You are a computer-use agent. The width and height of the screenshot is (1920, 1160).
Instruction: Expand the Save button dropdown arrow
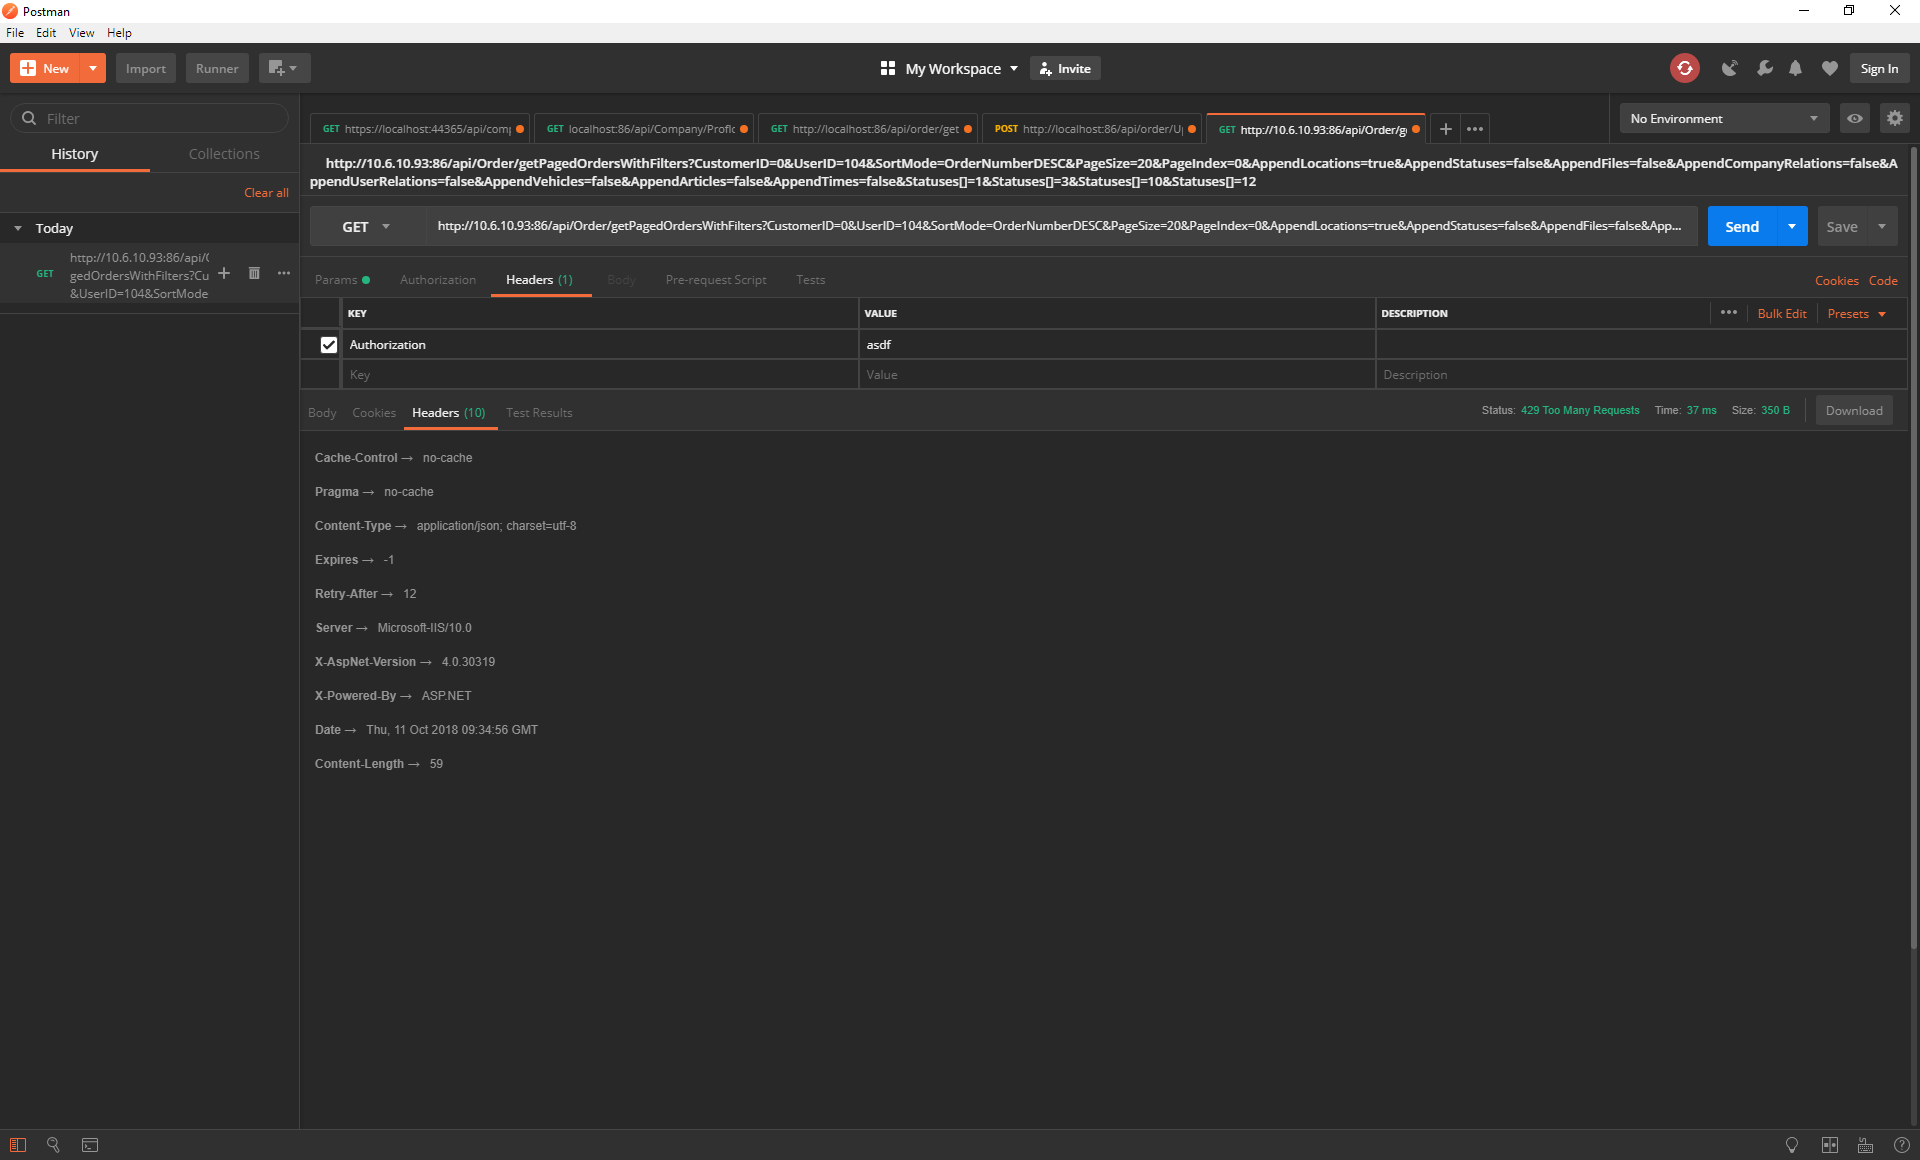[x=1881, y=226]
